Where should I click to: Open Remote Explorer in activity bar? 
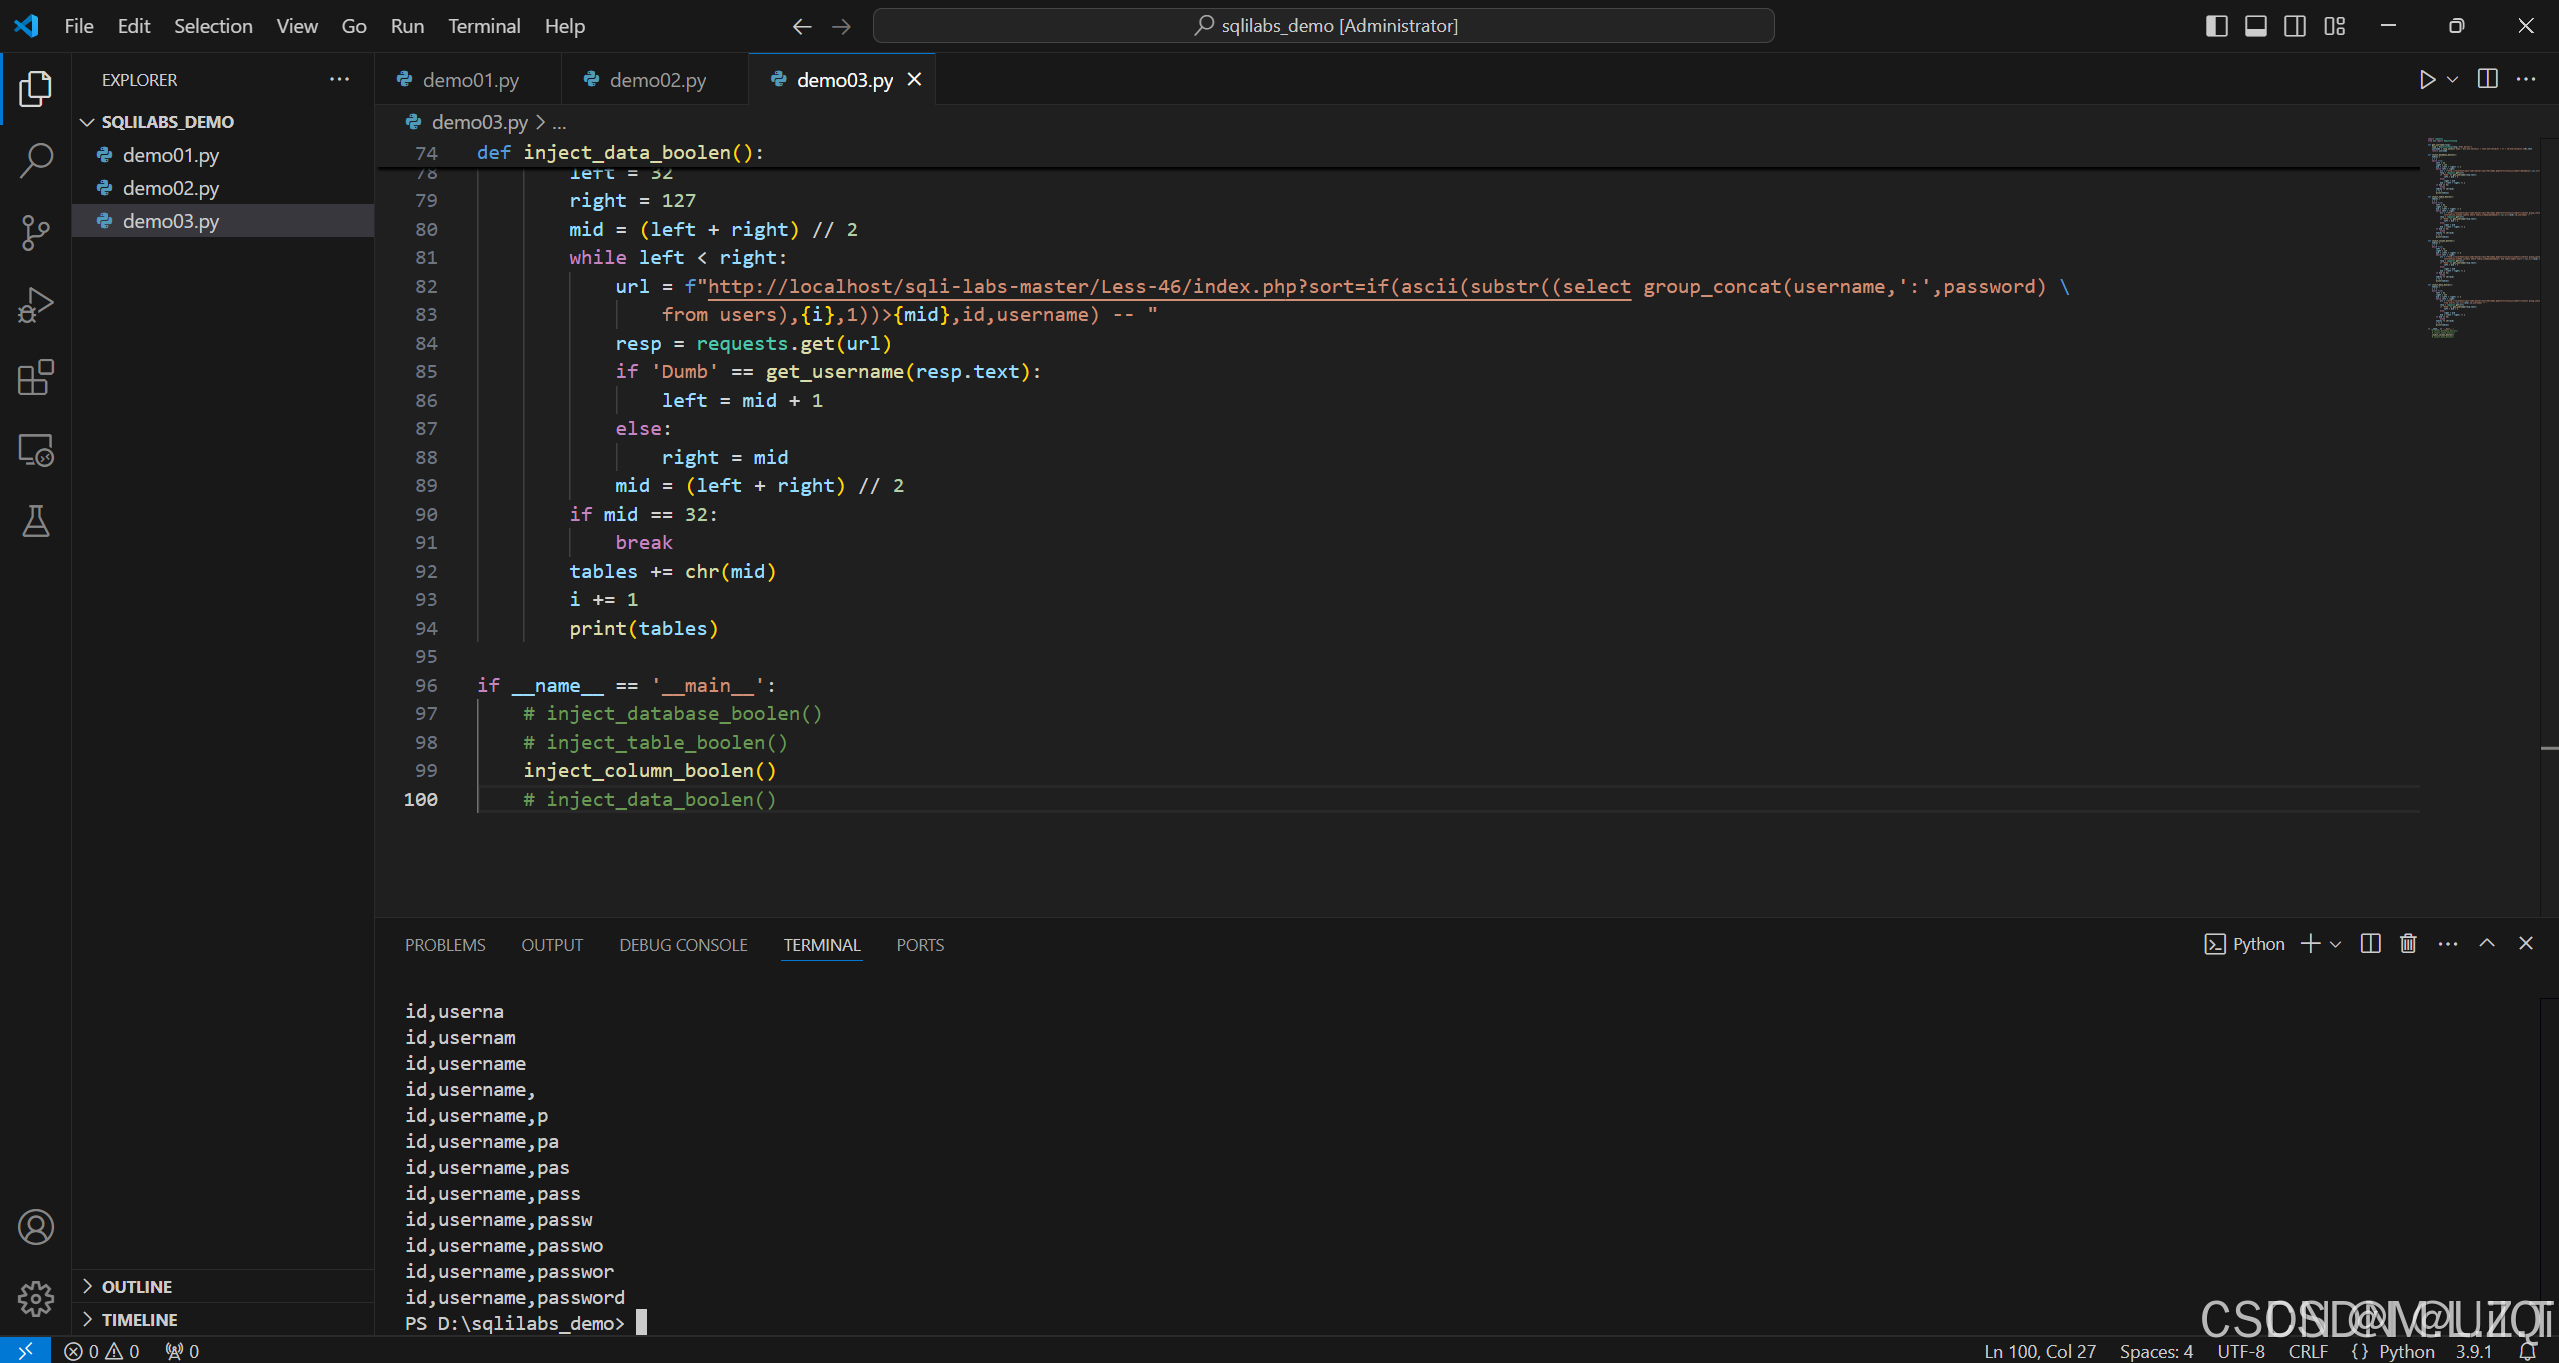point(36,450)
